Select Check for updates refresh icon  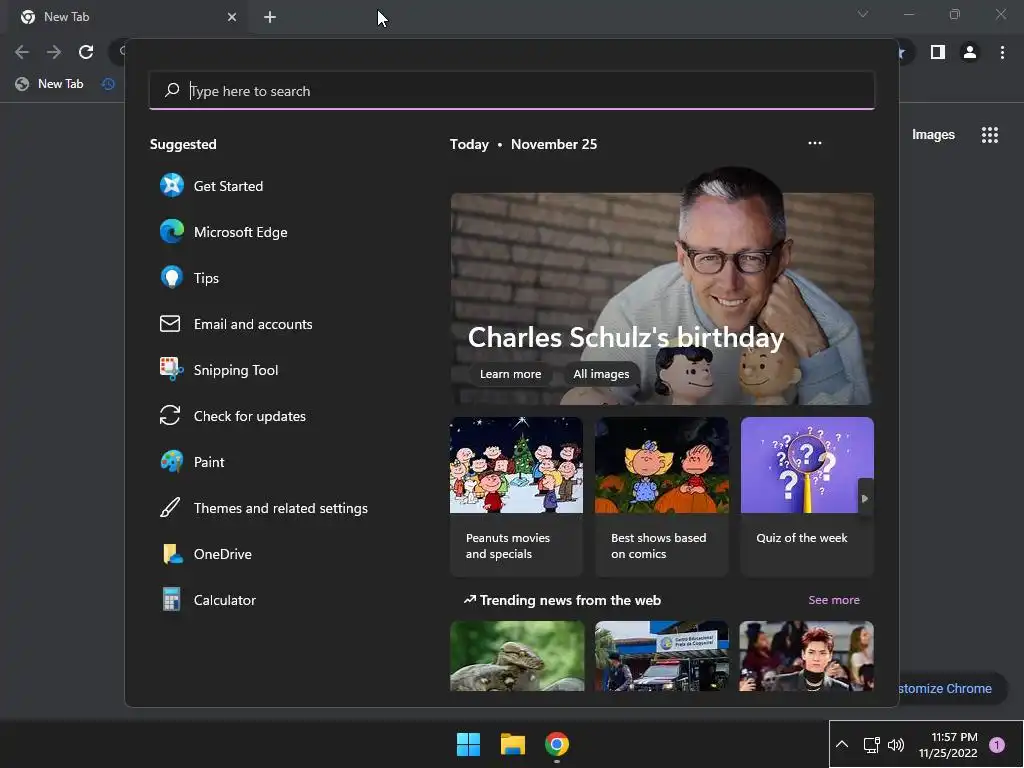170,415
